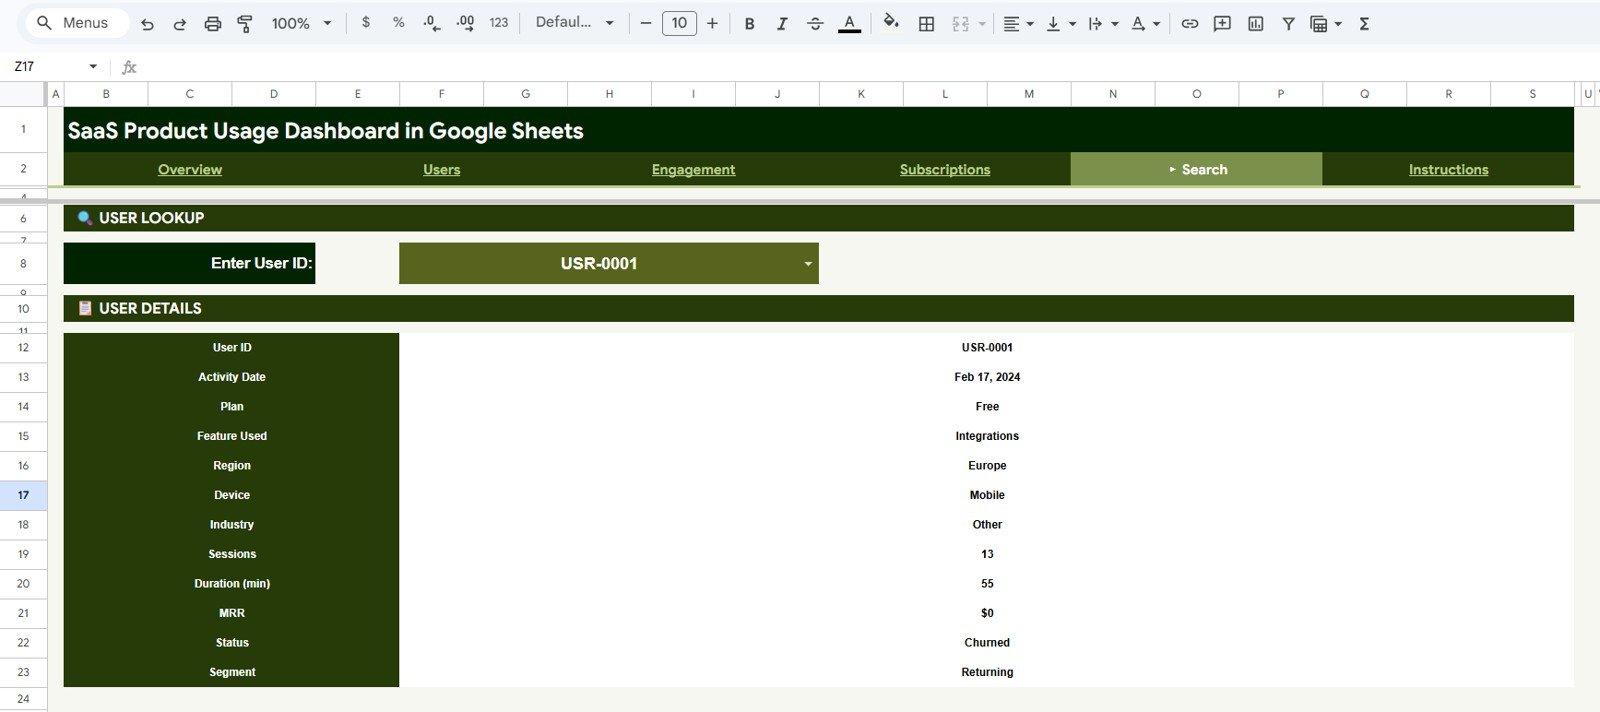Open the text wrapping dropdown

[x=1103, y=24]
